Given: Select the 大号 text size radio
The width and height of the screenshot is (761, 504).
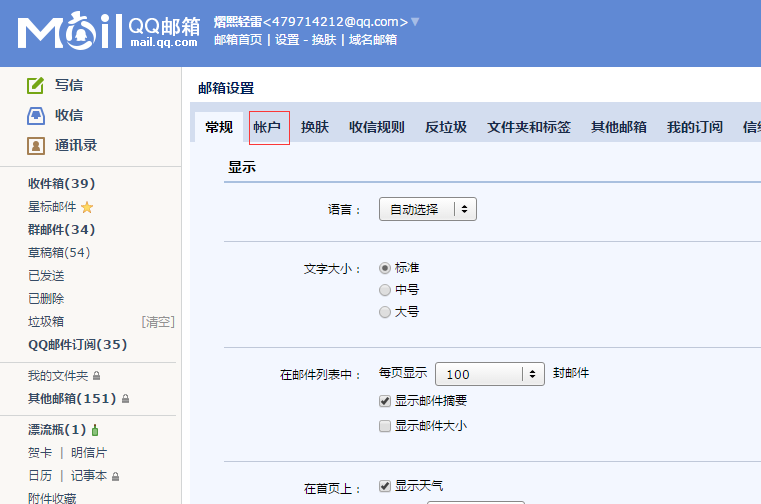Looking at the screenshot, I should pyautogui.click(x=385, y=312).
